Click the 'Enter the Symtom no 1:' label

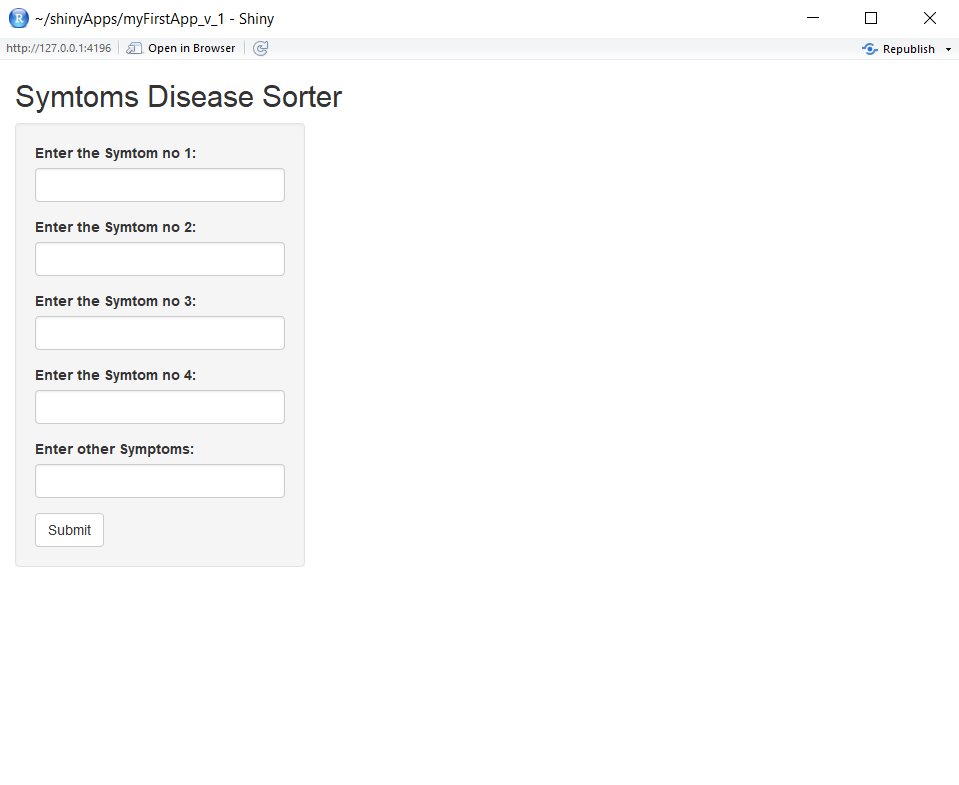click(115, 153)
